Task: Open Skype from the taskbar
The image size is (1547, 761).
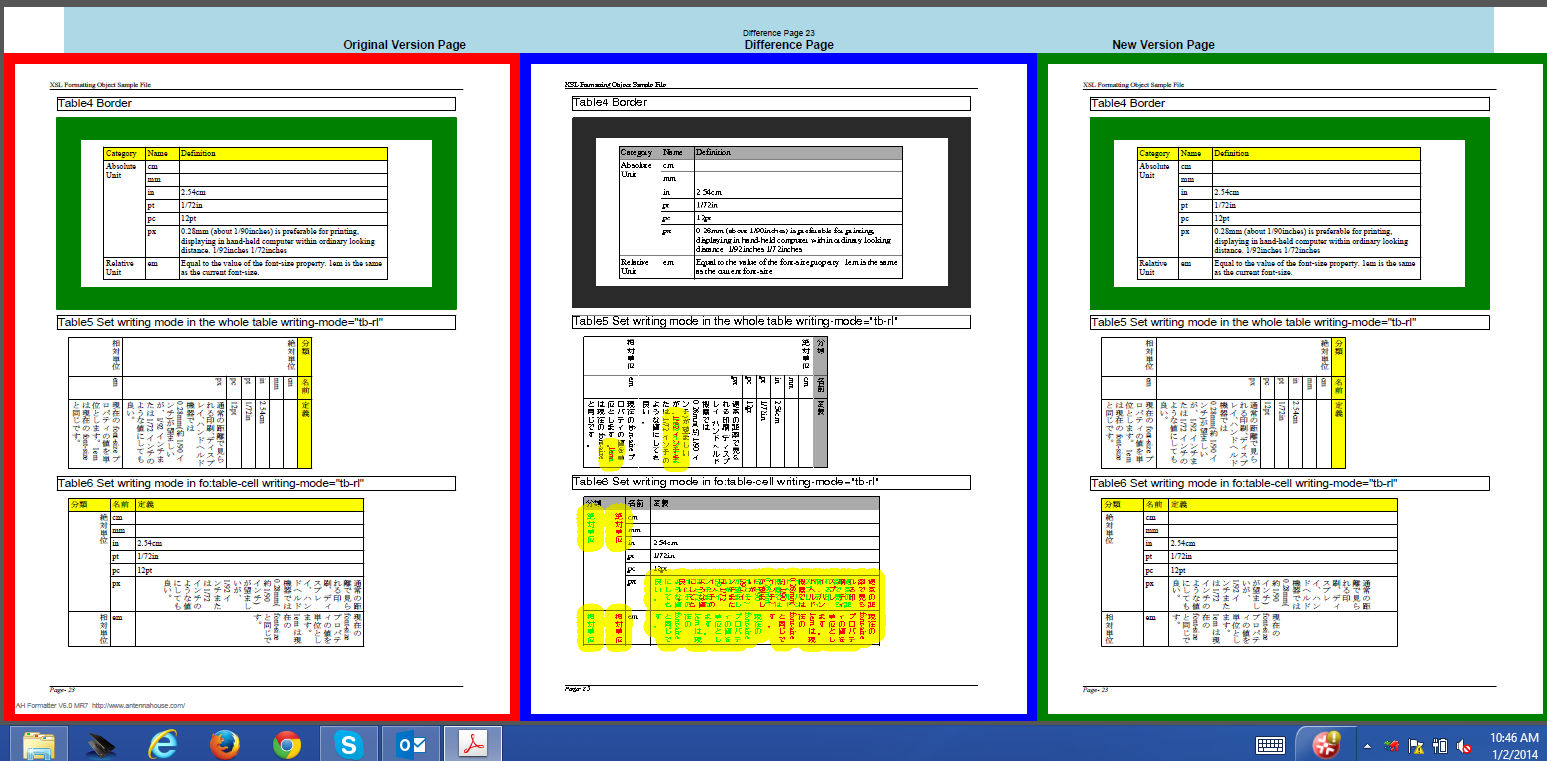Action: [349, 744]
